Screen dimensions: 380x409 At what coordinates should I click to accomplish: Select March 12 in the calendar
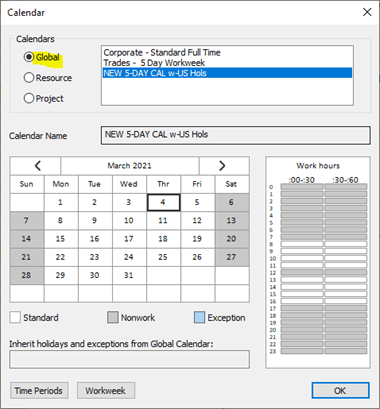198,221
